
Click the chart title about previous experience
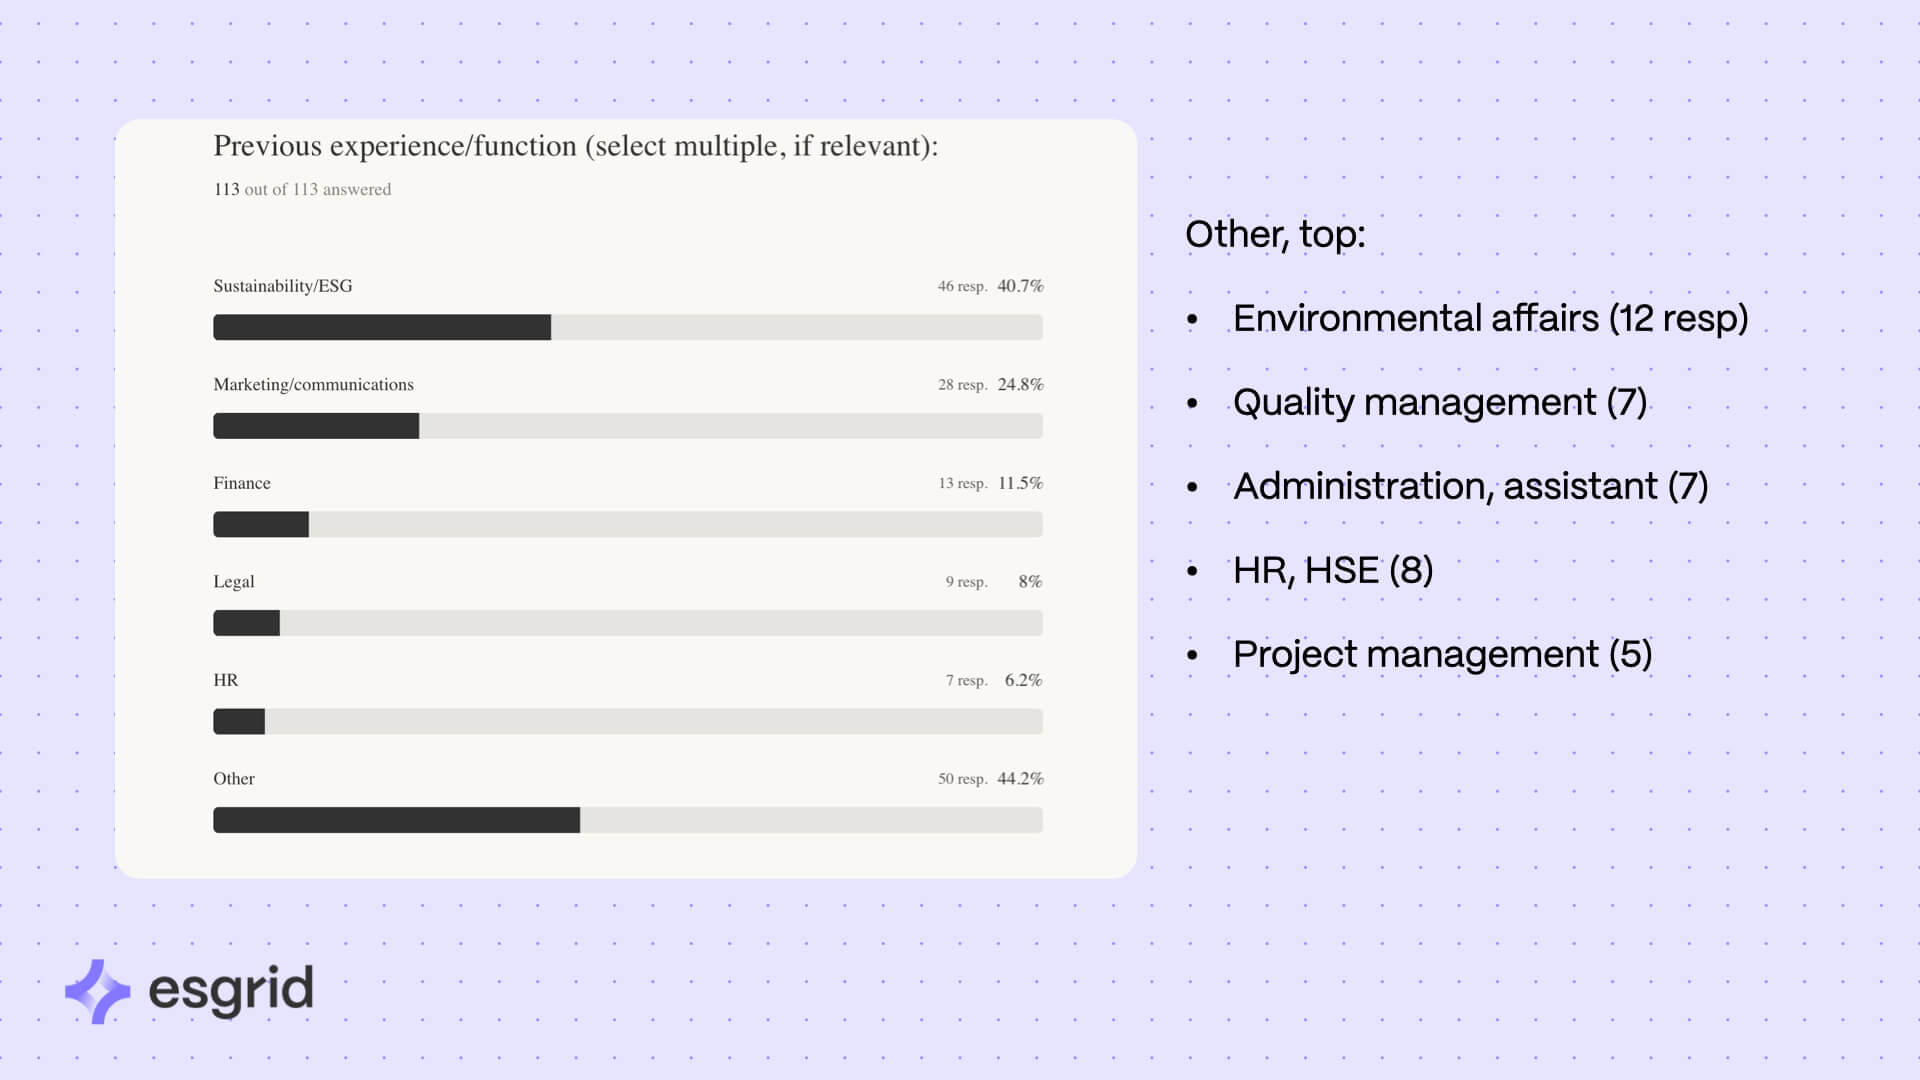[576, 146]
